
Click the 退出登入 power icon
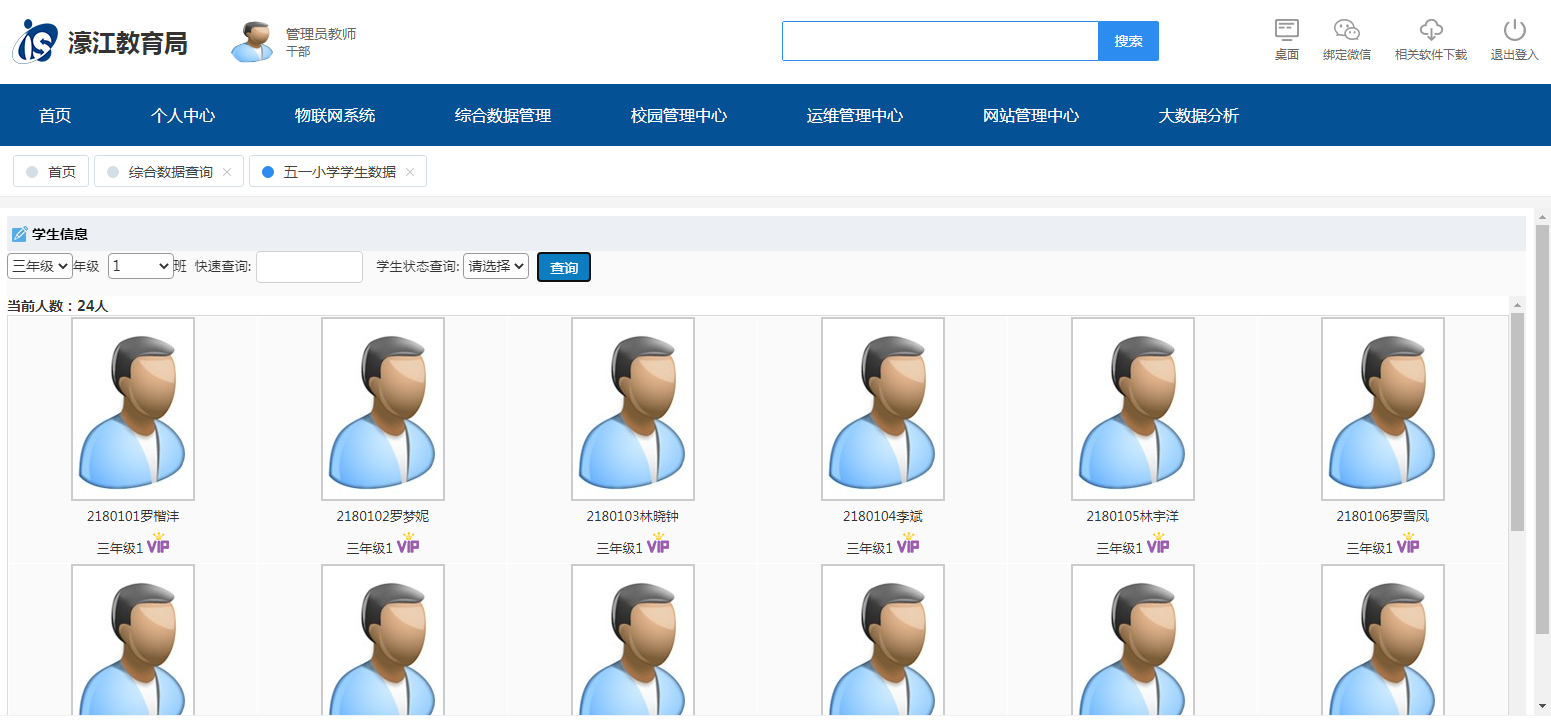[x=1514, y=30]
